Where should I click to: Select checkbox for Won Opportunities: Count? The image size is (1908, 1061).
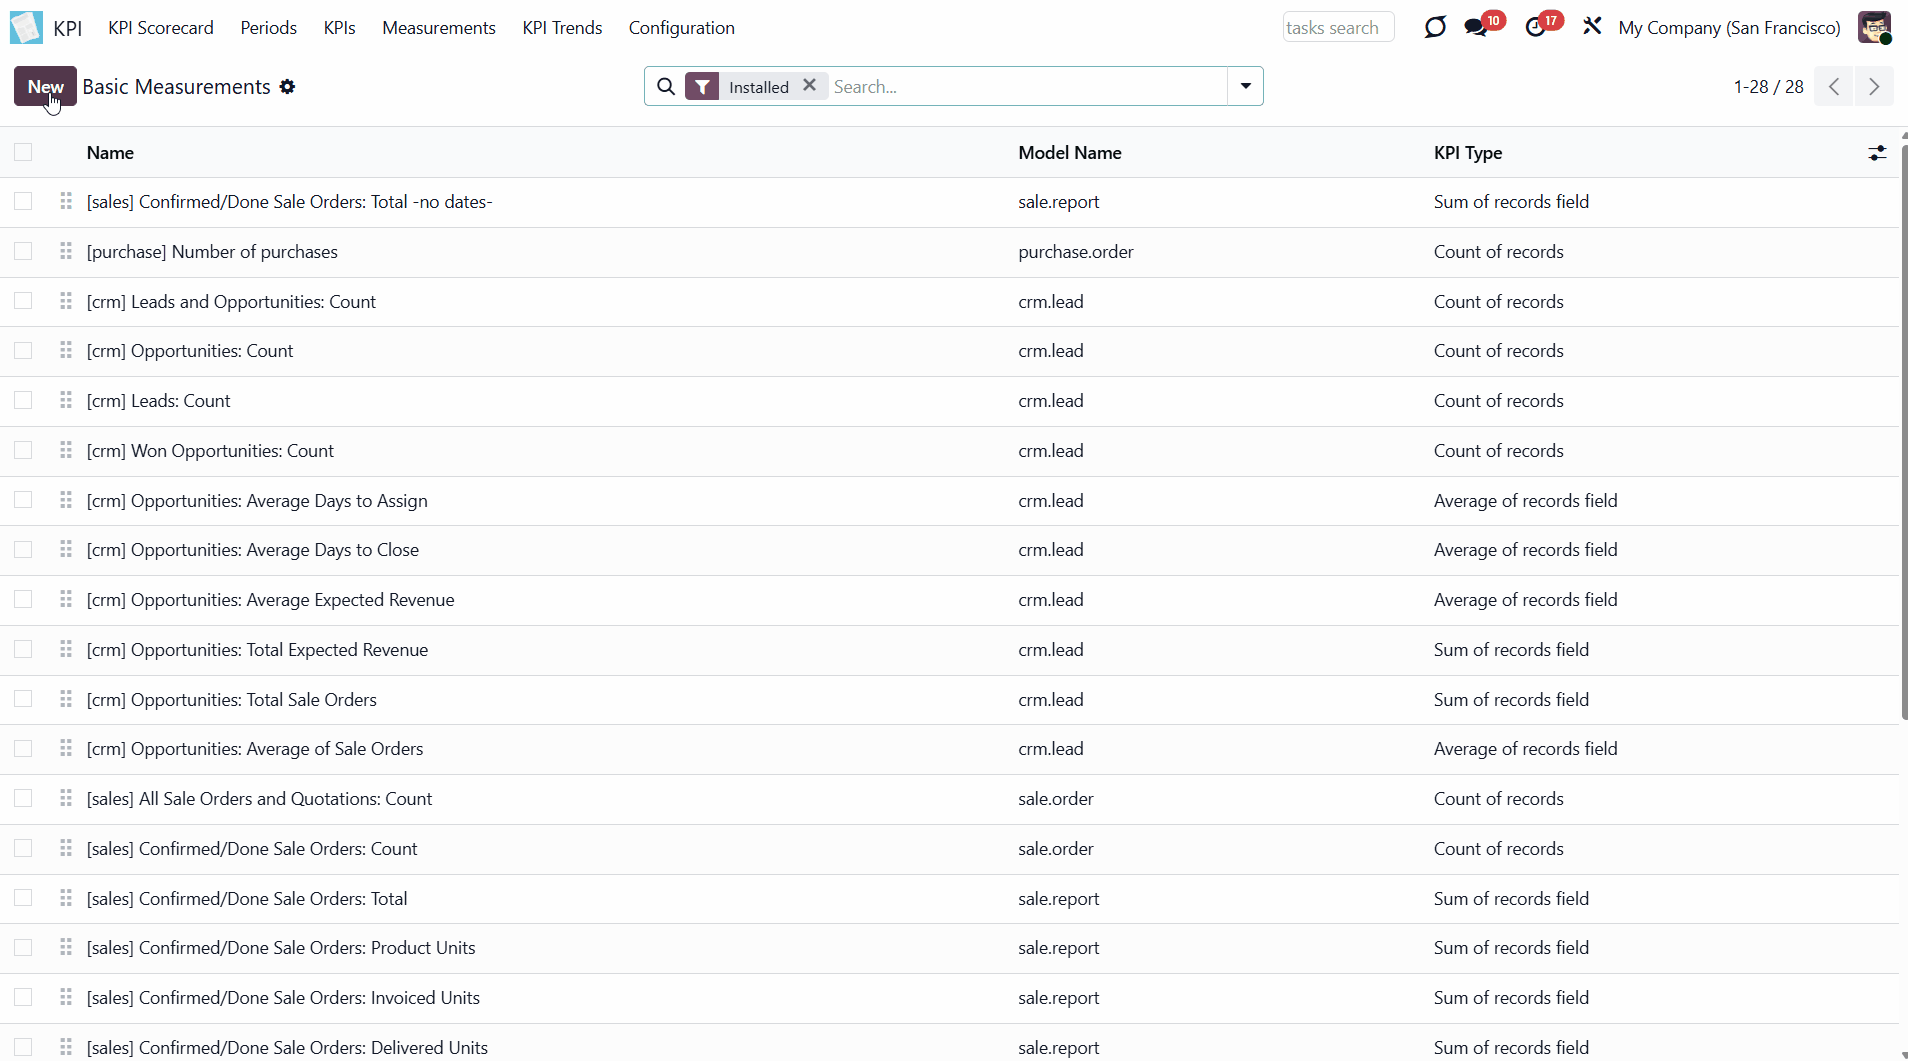(x=23, y=450)
